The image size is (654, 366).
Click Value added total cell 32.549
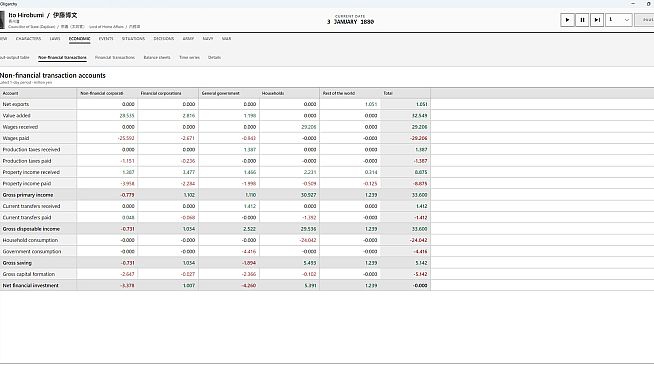point(420,115)
